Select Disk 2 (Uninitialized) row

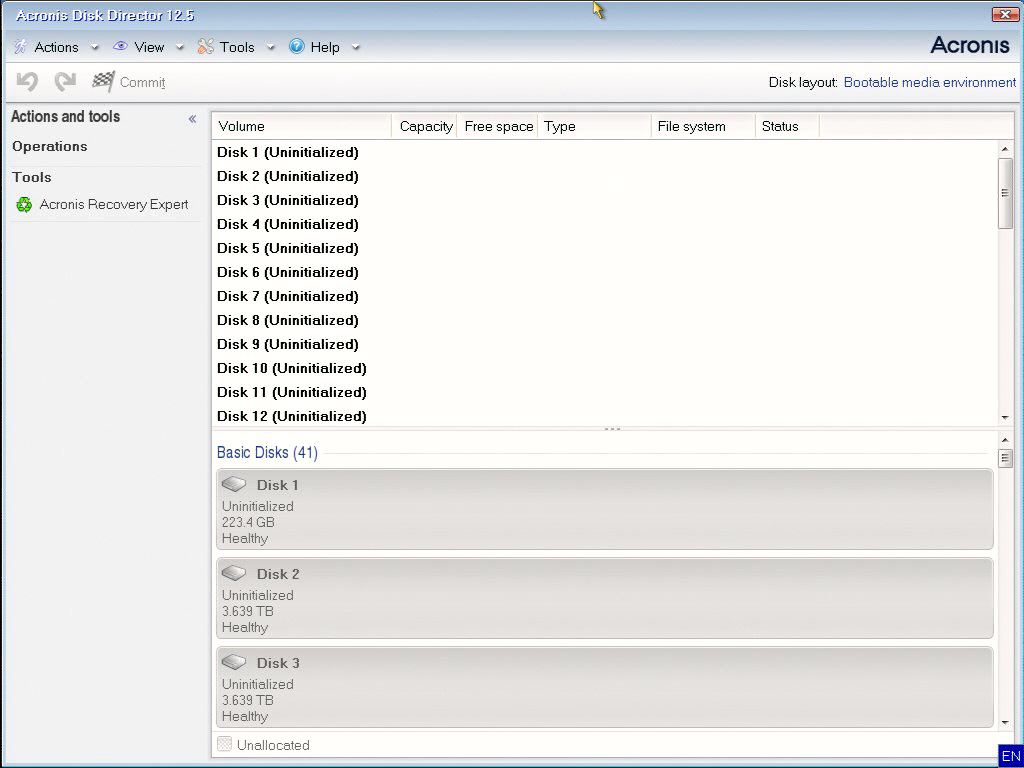pos(605,176)
